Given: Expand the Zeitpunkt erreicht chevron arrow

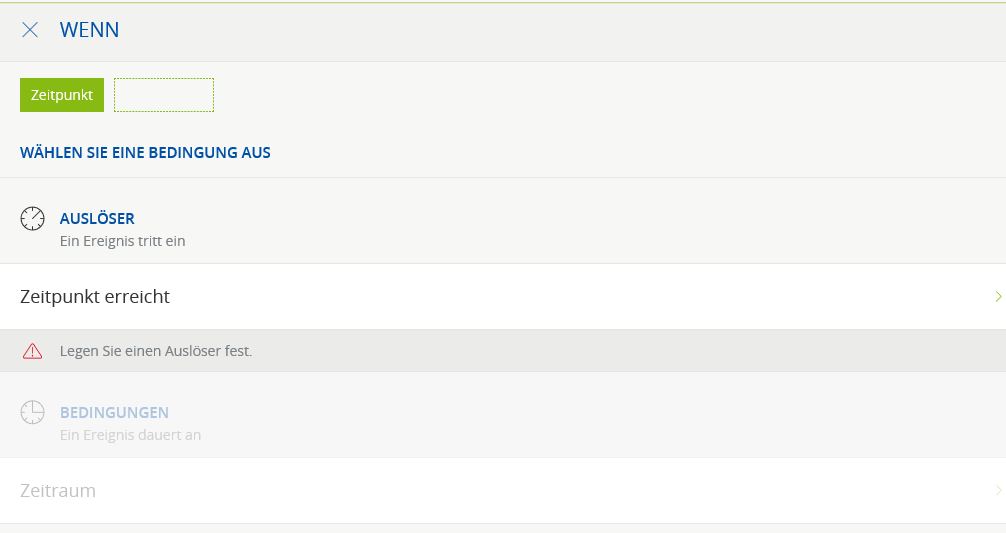Looking at the screenshot, I should tap(998, 296).
